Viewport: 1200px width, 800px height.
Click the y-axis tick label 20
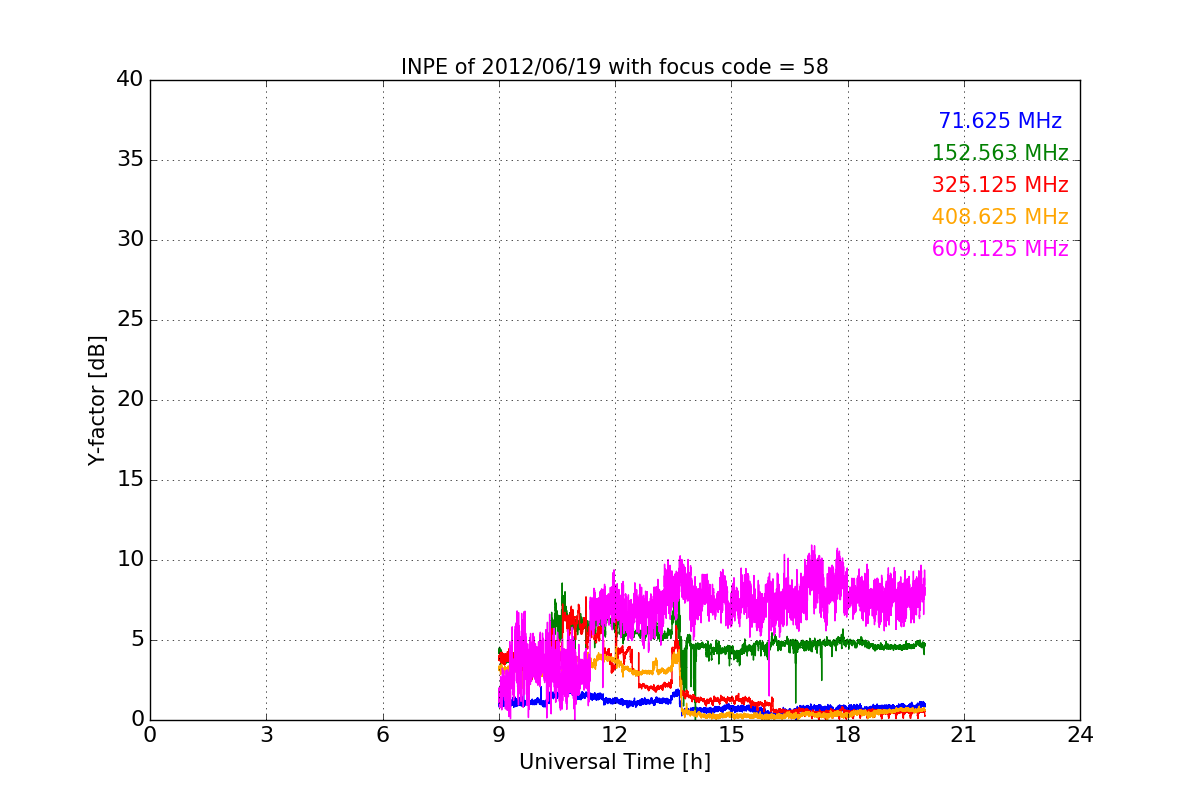129,400
